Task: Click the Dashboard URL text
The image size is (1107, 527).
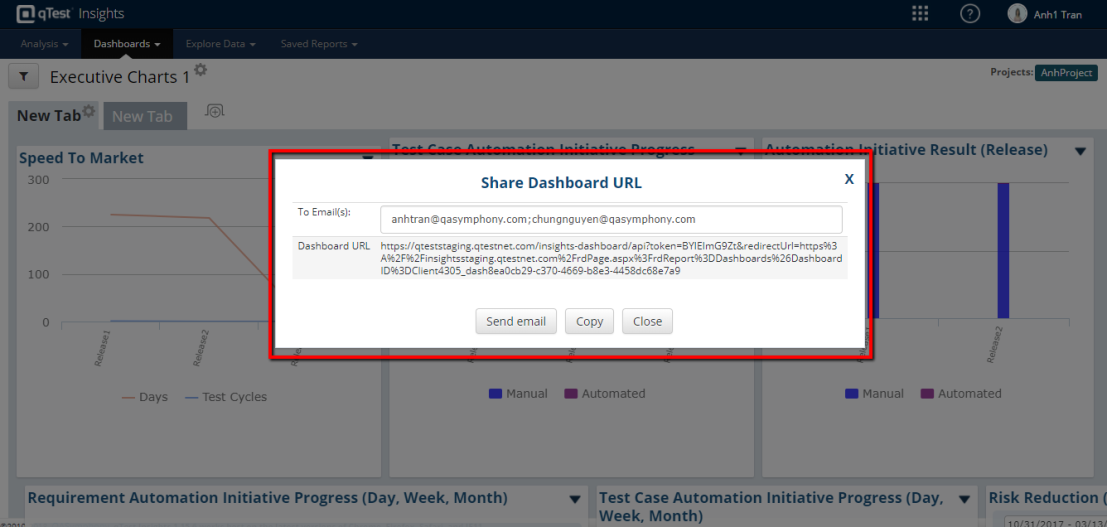Action: [611, 258]
